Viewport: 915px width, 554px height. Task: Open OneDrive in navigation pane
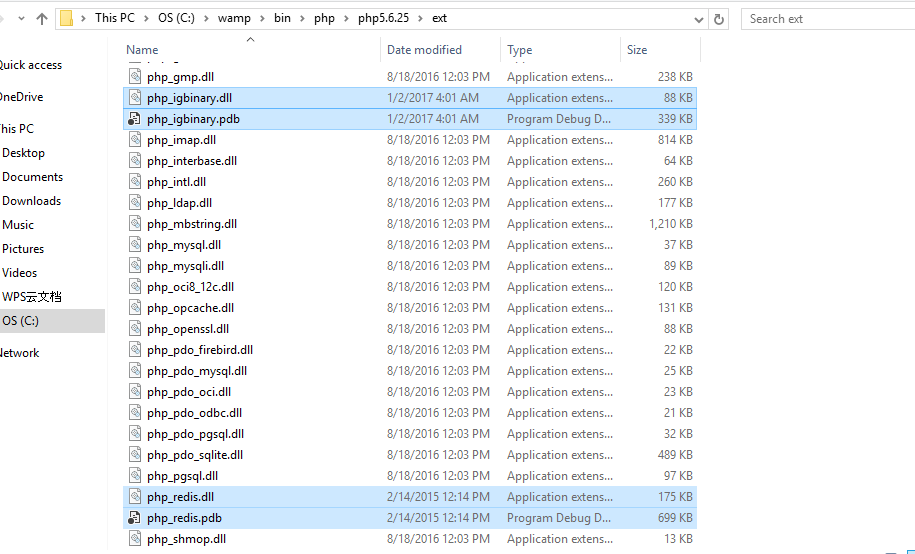click(x=21, y=97)
